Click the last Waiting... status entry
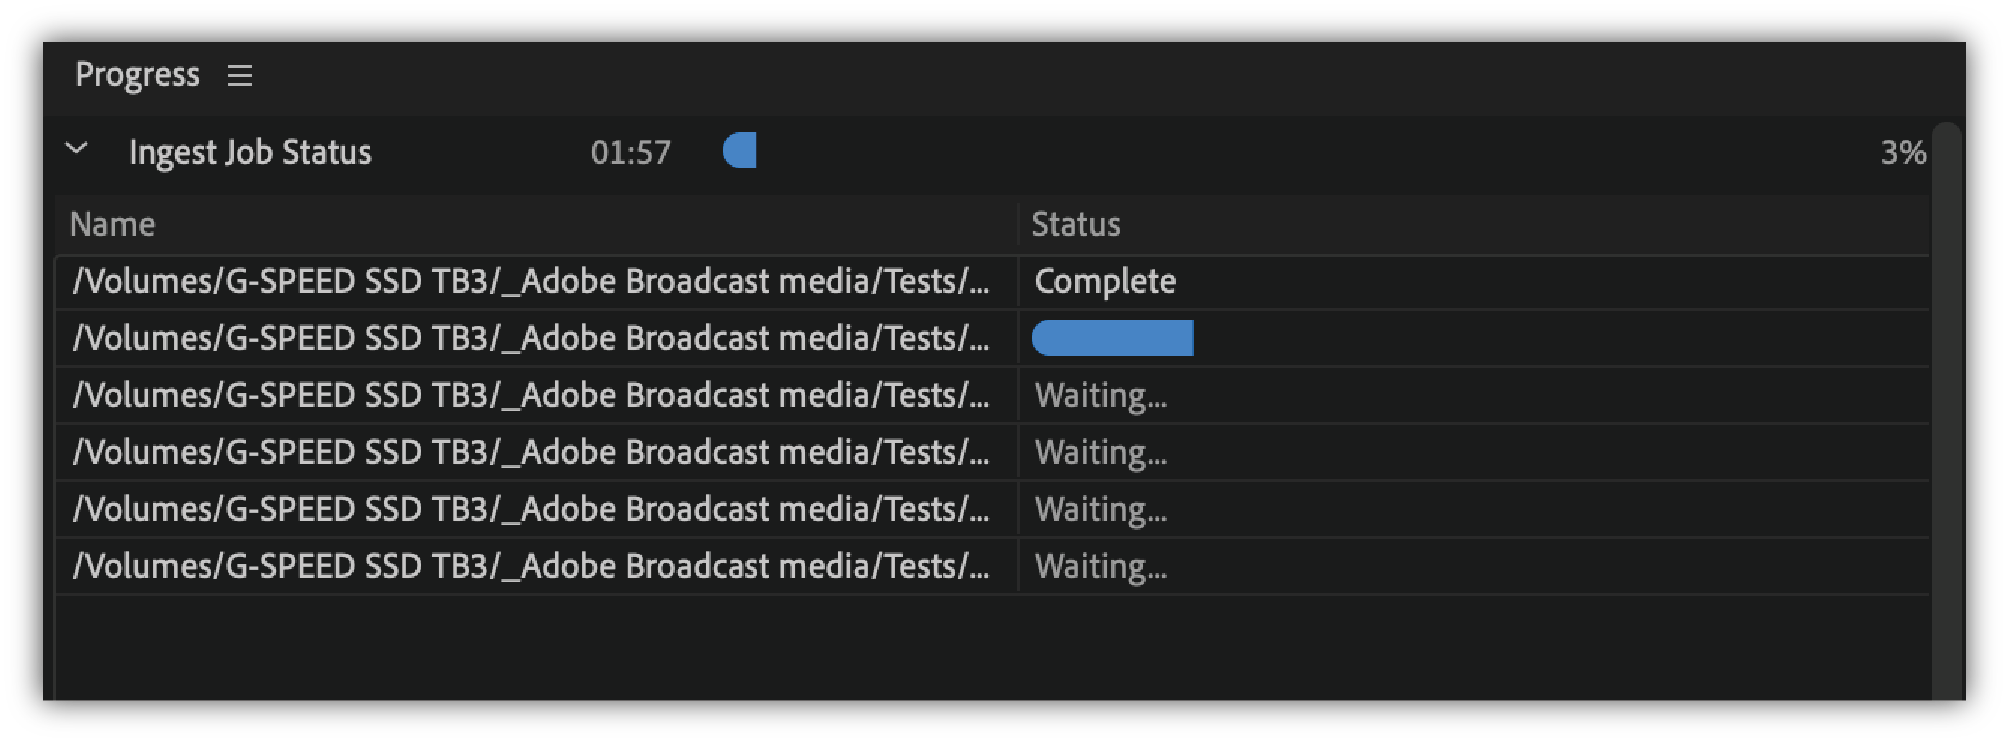The width and height of the screenshot is (2009, 744). tap(1101, 567)
